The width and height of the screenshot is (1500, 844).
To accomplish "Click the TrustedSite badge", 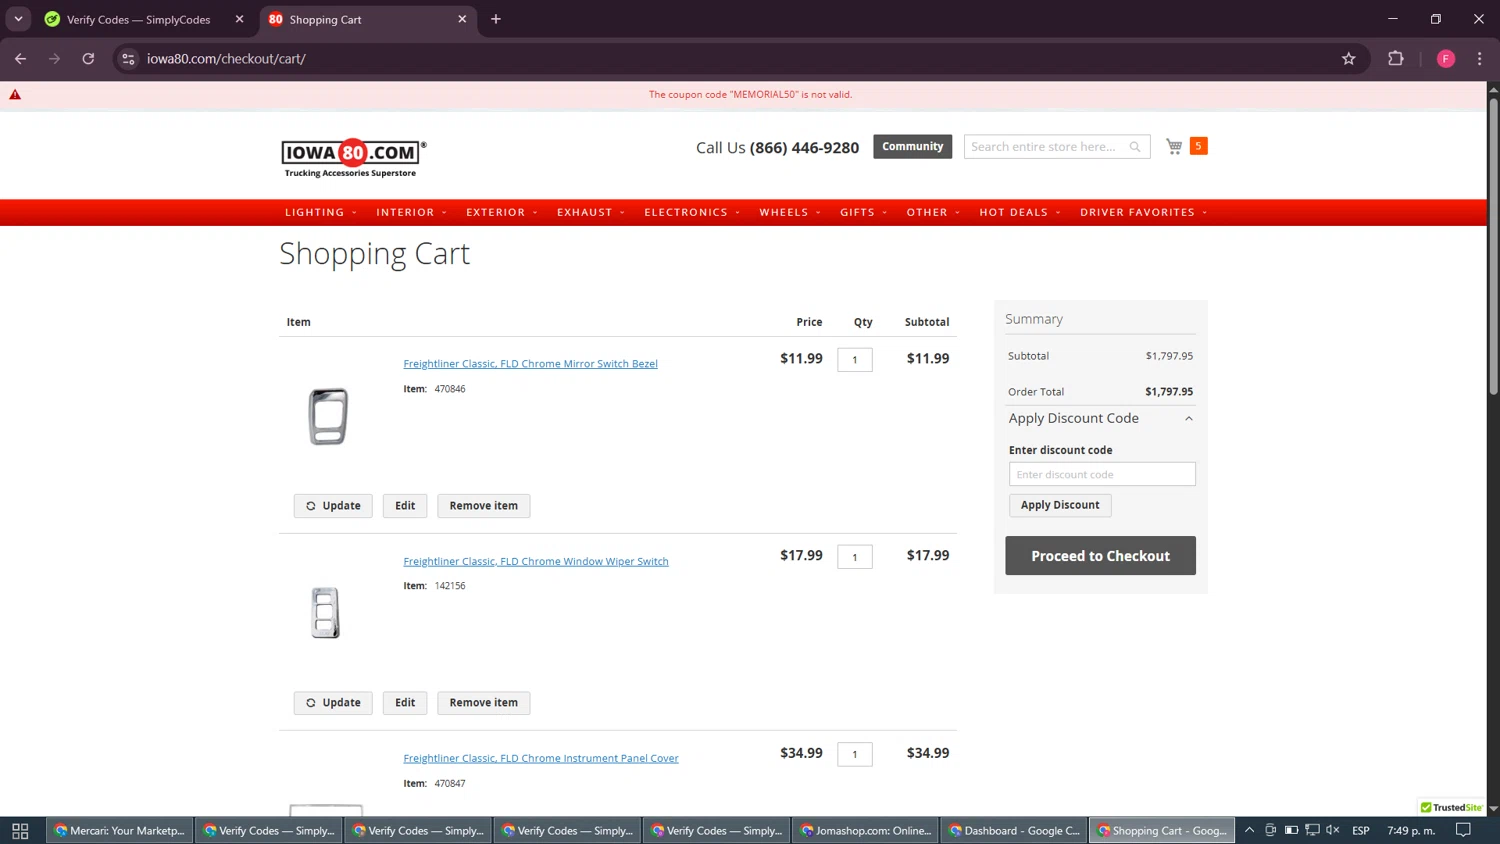I will (1451, 807).
